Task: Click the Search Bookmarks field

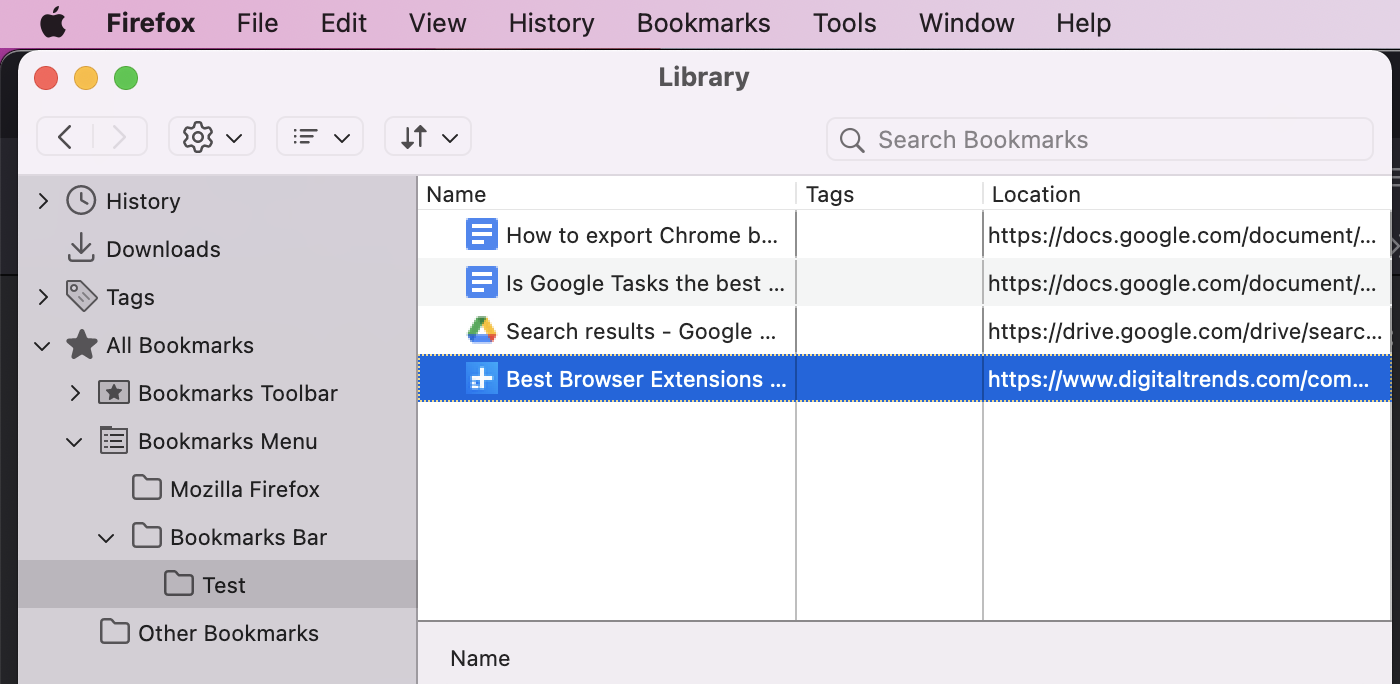Action: point(1100,140)
